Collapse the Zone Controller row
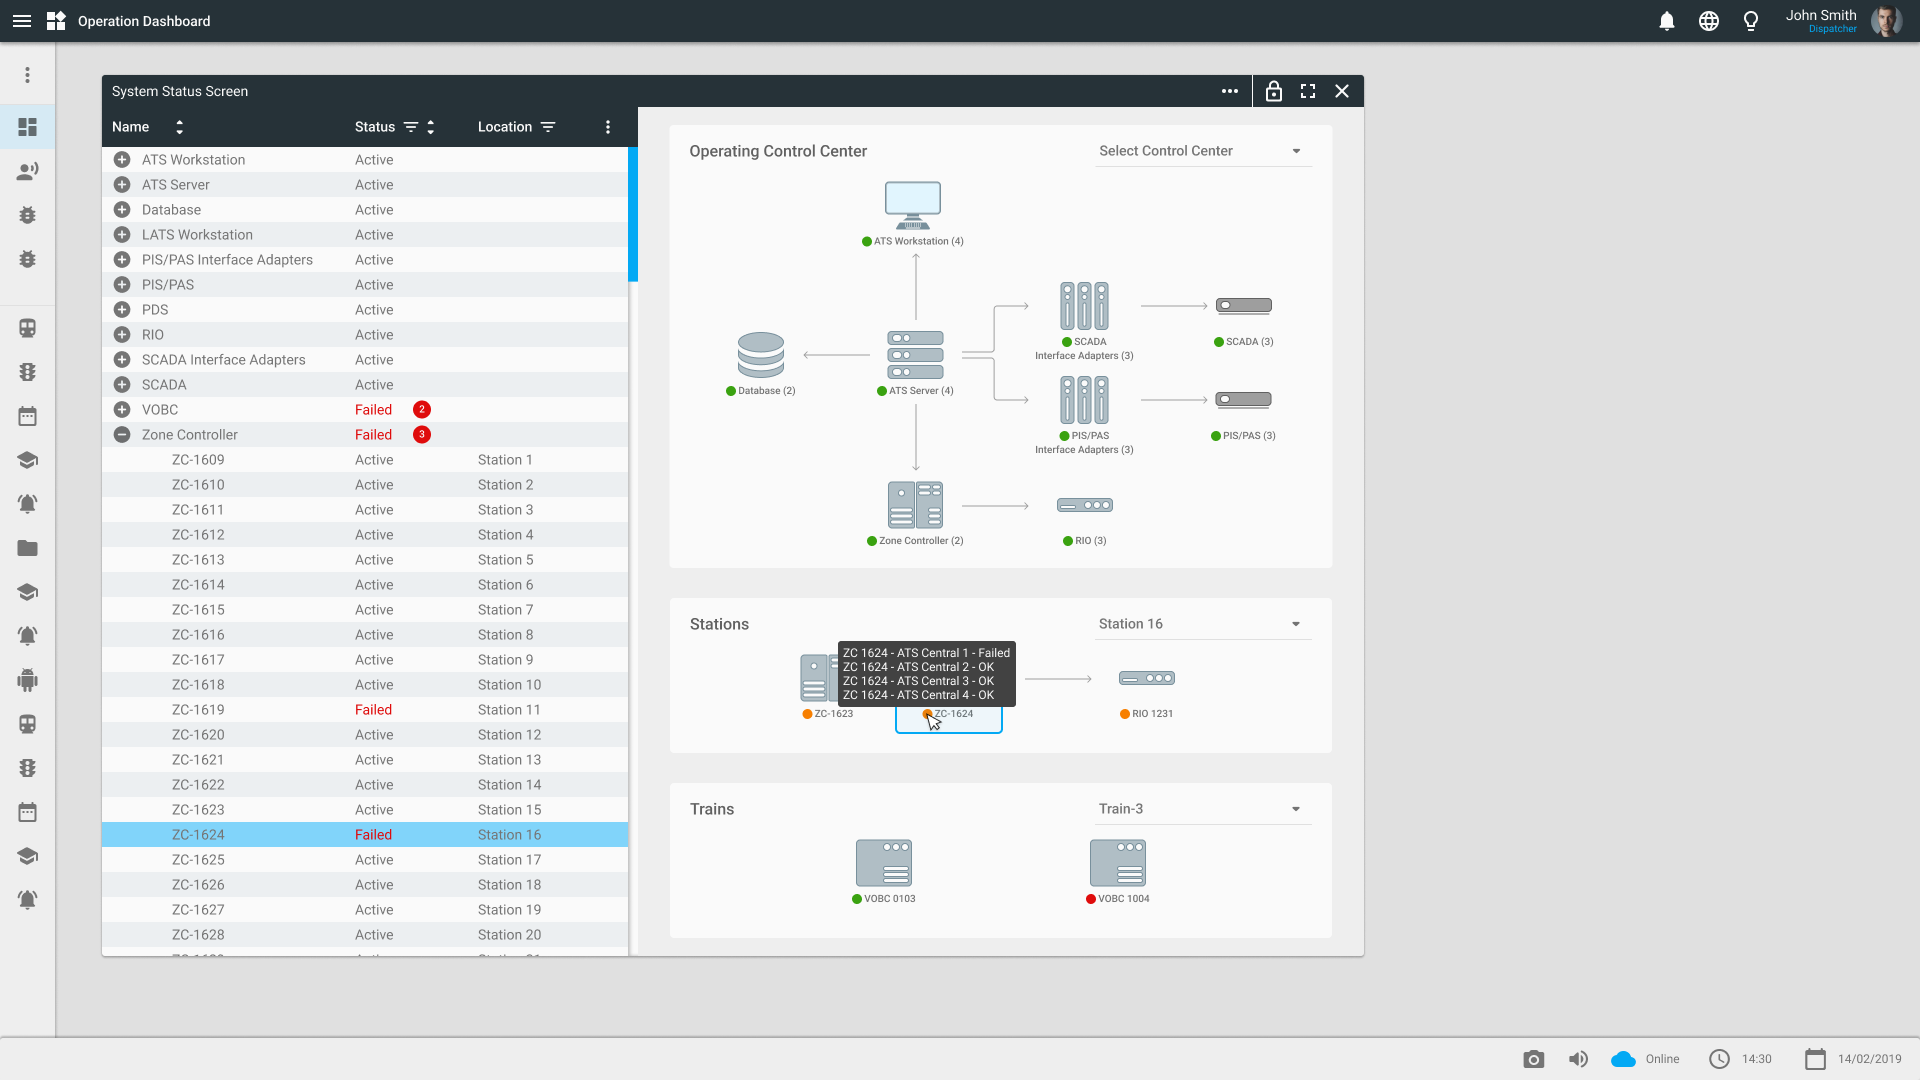The image size is (1920, 1080). coord(122,435)
